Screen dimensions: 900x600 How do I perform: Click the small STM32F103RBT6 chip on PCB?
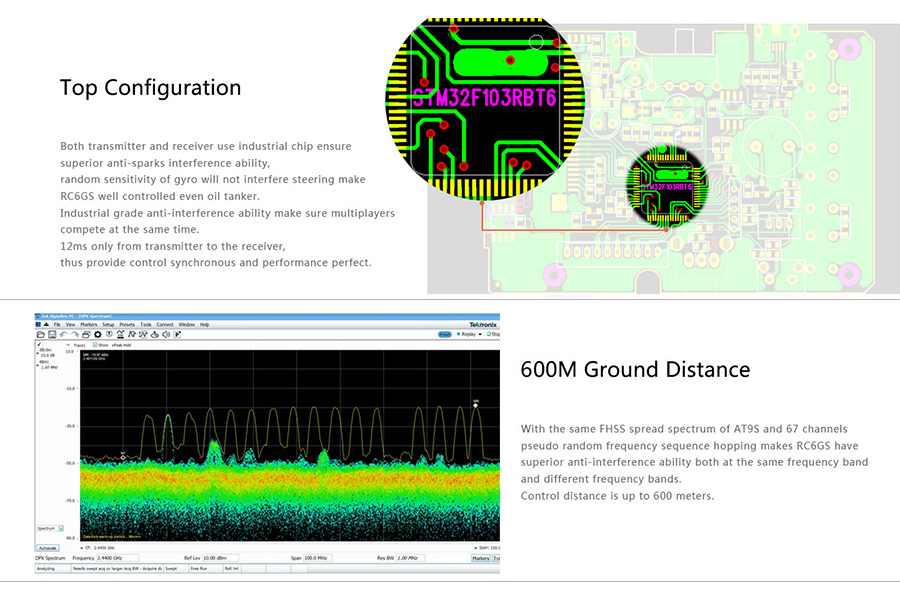(667, 186)
